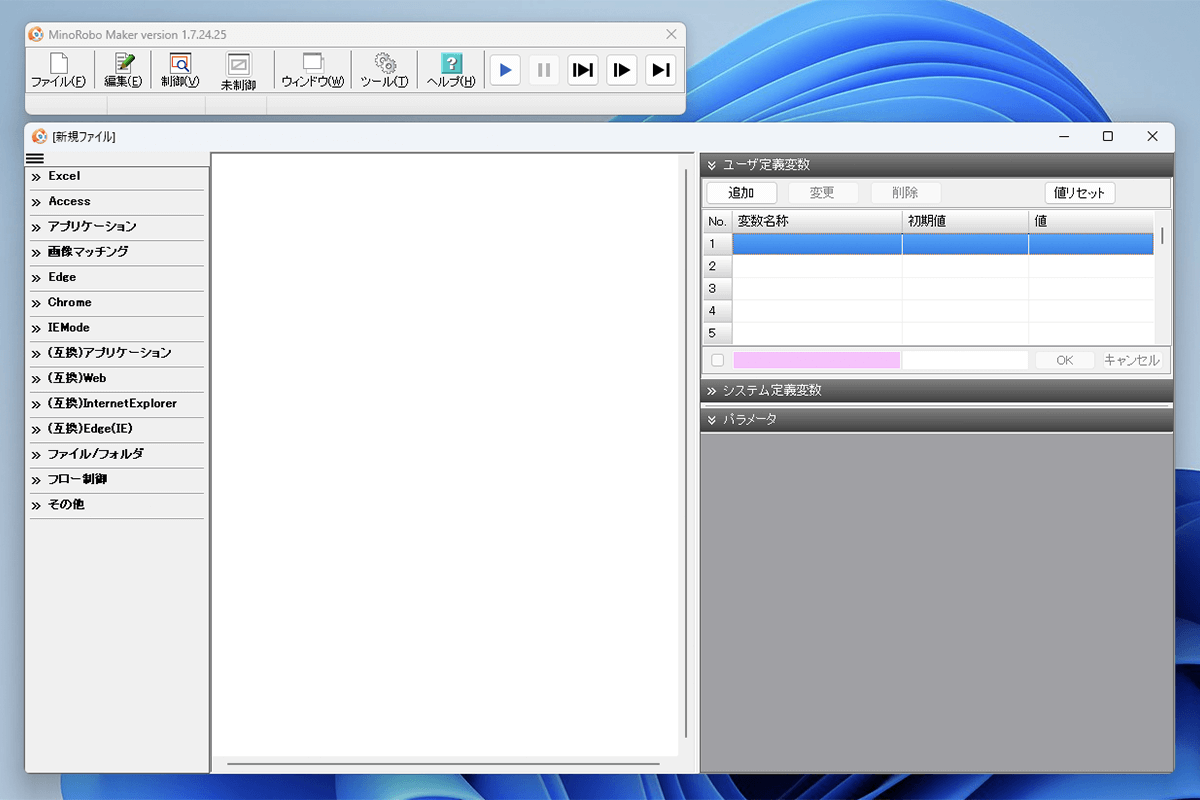Click the 初期値 column header
This screenshot has width=1200, height=800.
[x=965, y=221]
